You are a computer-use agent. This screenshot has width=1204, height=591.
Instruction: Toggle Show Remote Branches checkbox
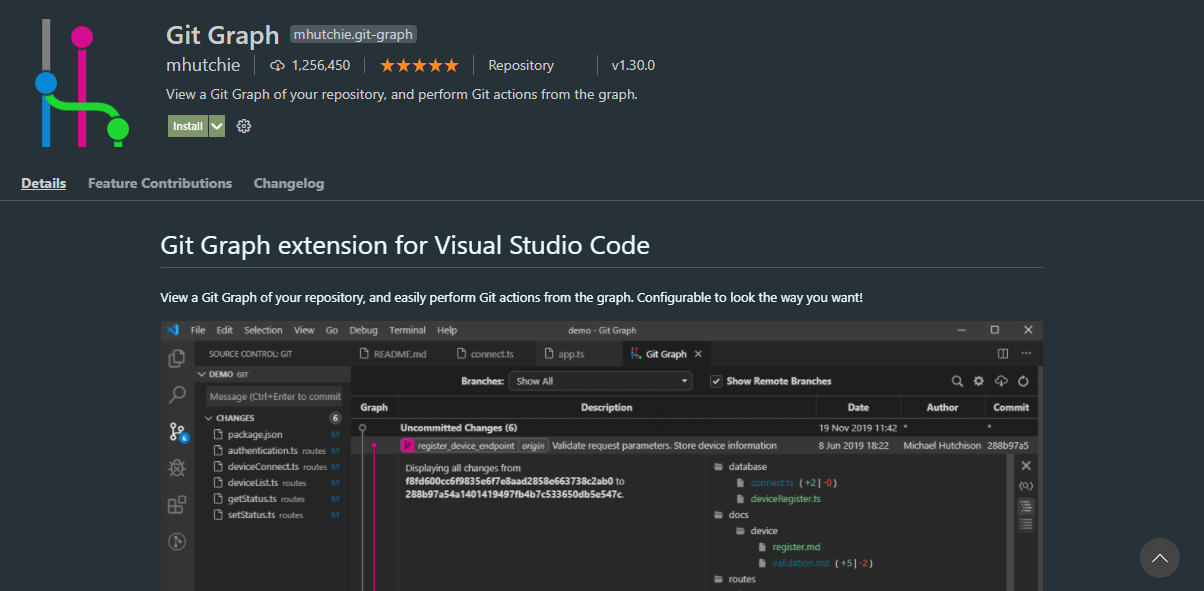(x=716, y=381)
